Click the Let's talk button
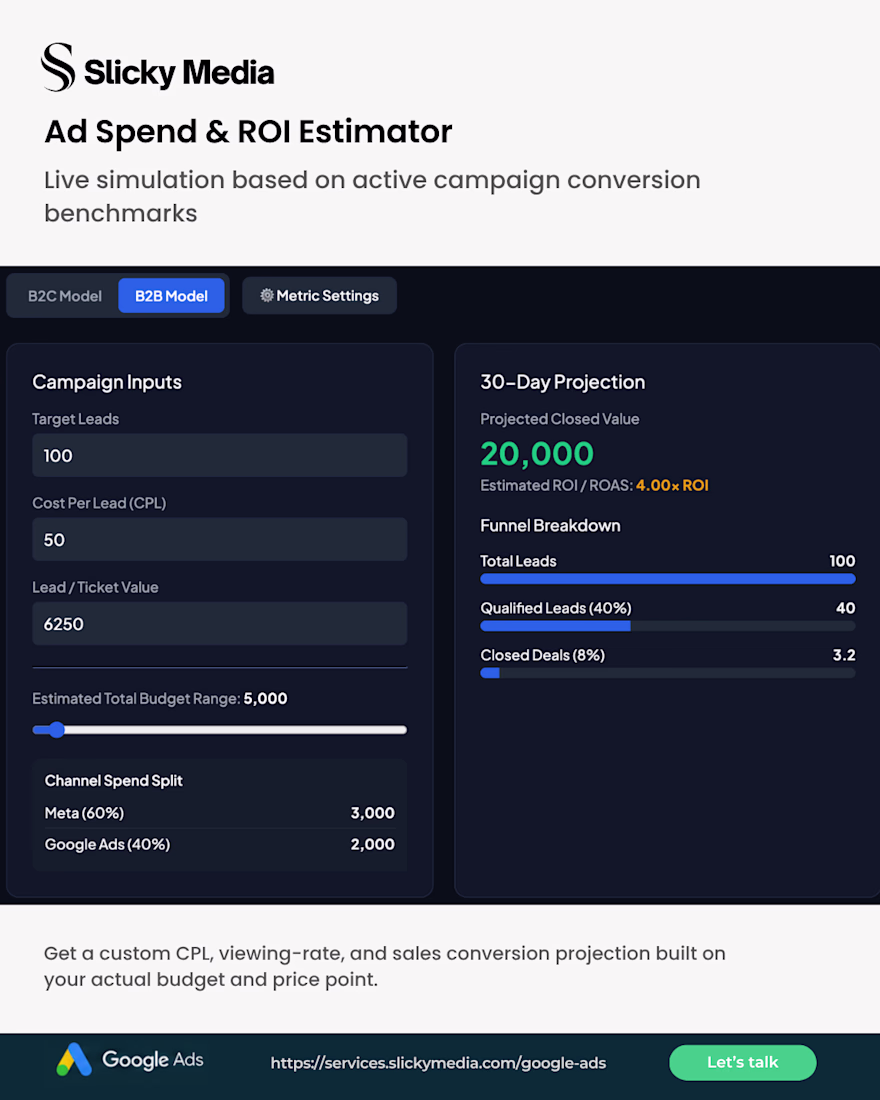Image resolution: width=880 pixels, height=1100 pixels. [x=742, y=1062]
